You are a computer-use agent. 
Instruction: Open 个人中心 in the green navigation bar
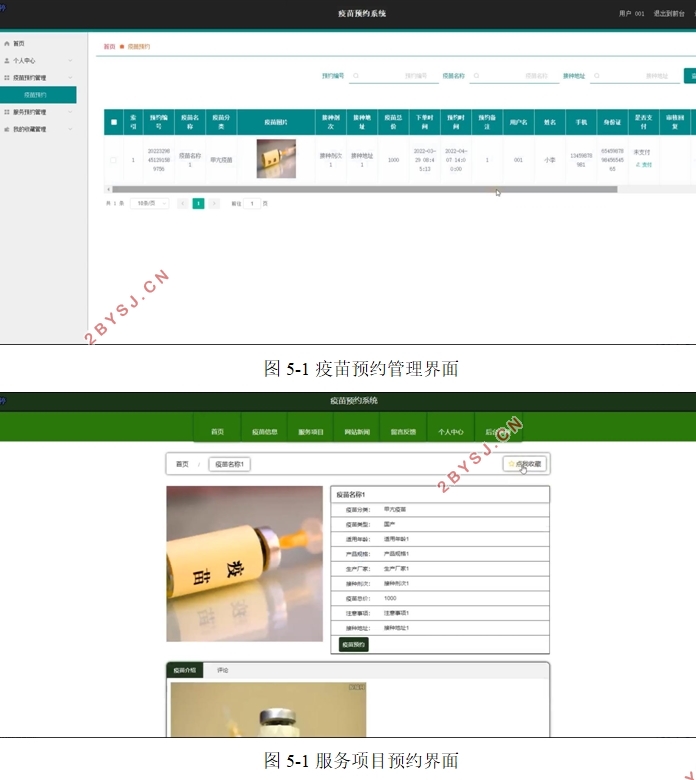[x=450, y=432]
